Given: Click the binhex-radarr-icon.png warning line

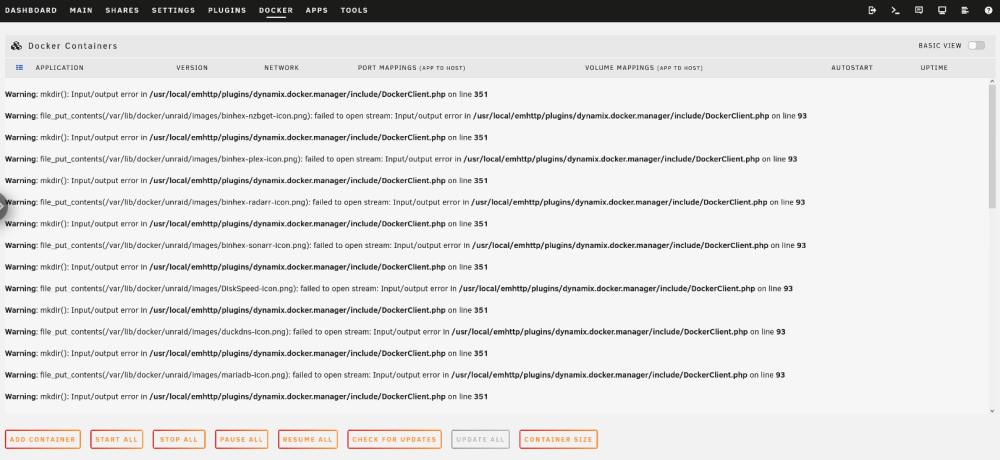Looking at the screenshot, I should [404, 202].
